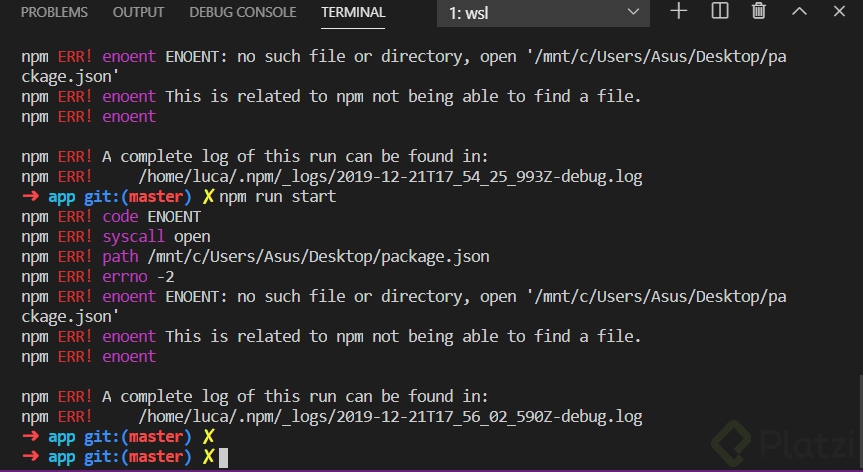The height and width of the screenshot is (472, 863).
Task: Click the 'syscall open' error line
Action: 116,237
